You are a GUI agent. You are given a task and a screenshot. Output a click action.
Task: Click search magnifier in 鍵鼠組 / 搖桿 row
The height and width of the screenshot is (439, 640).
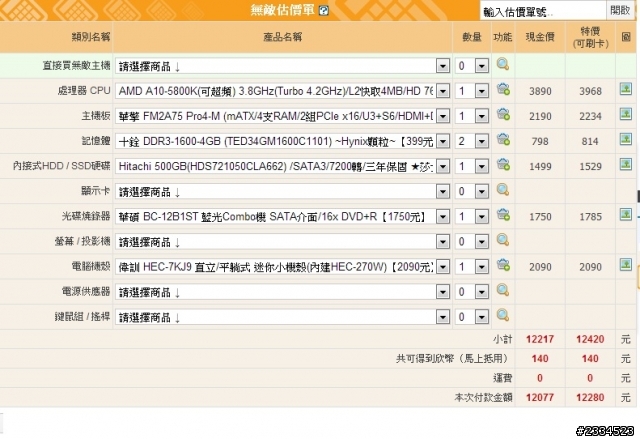coord(503,316)
